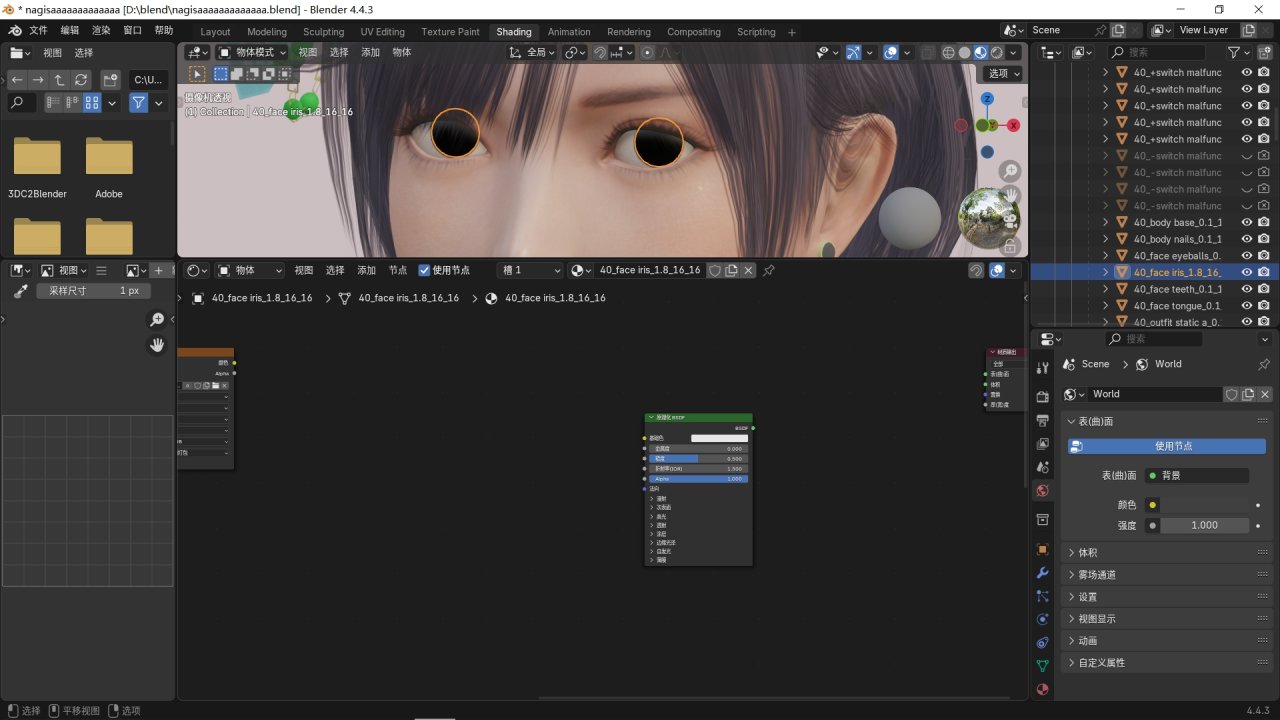1280x720 pixels.
Task: Expand the 体积 panel
Action: (1088, 552)
